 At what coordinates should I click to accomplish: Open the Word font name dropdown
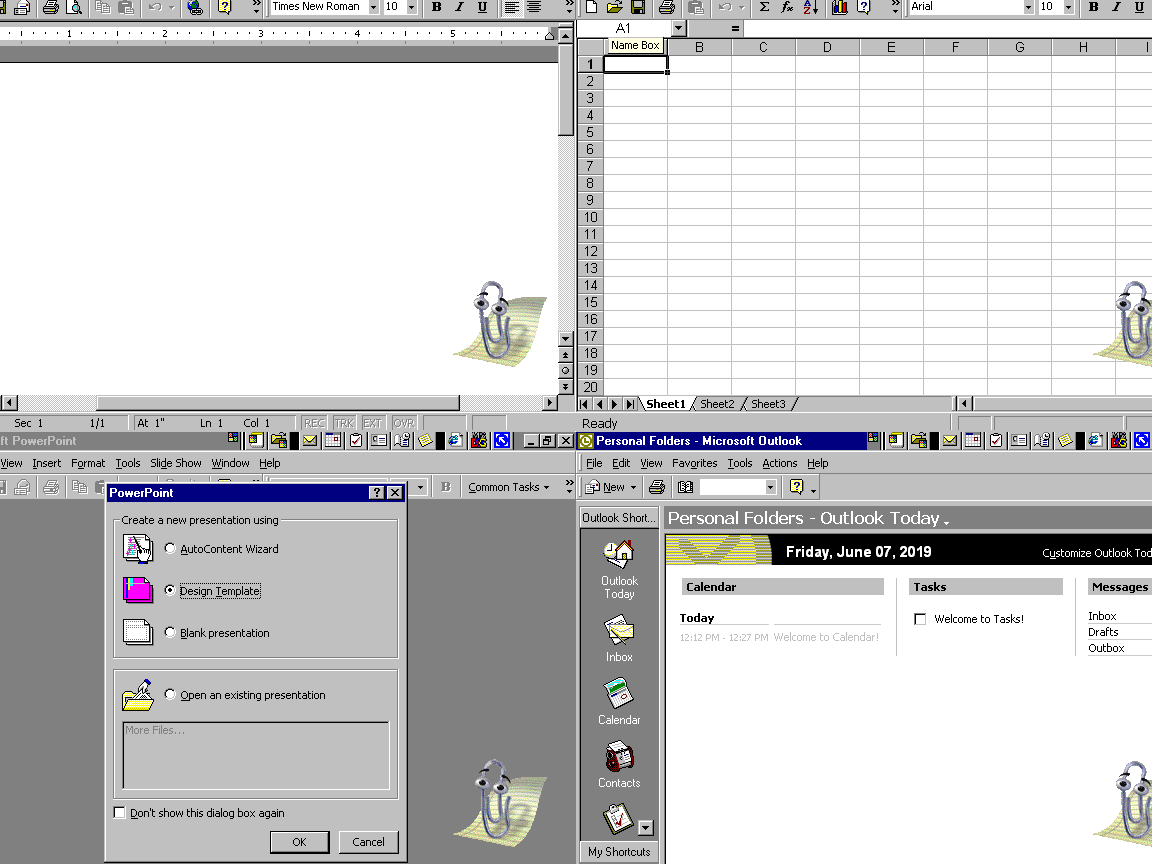(x=373, y=7)
